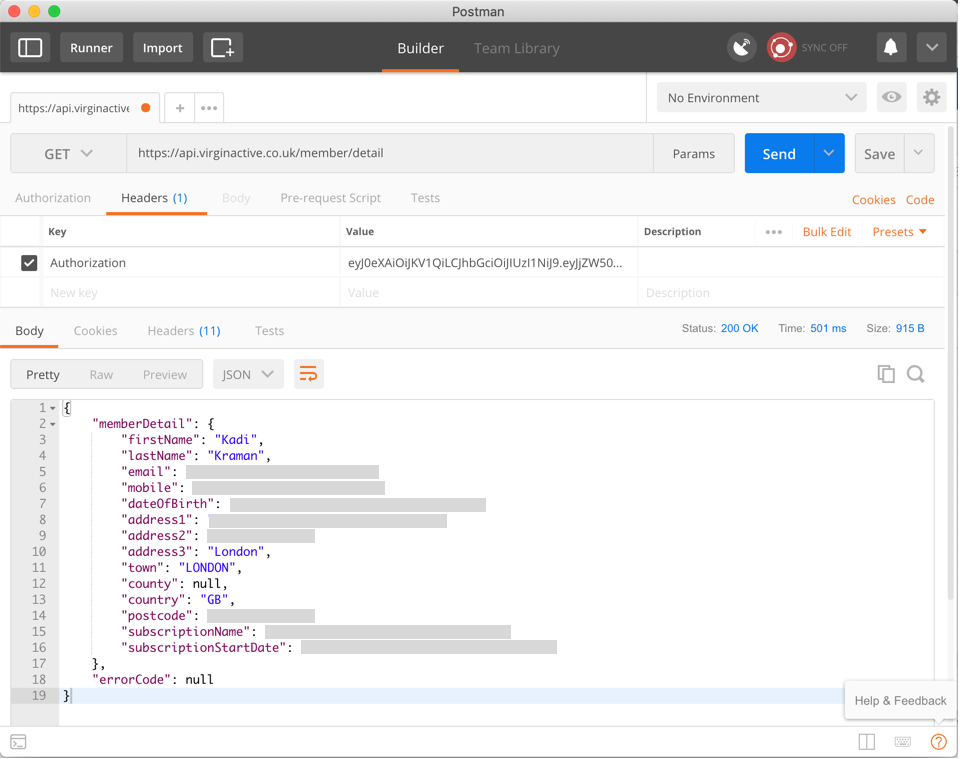Click the Params button
960x759 pixels.
pos(694,154)
